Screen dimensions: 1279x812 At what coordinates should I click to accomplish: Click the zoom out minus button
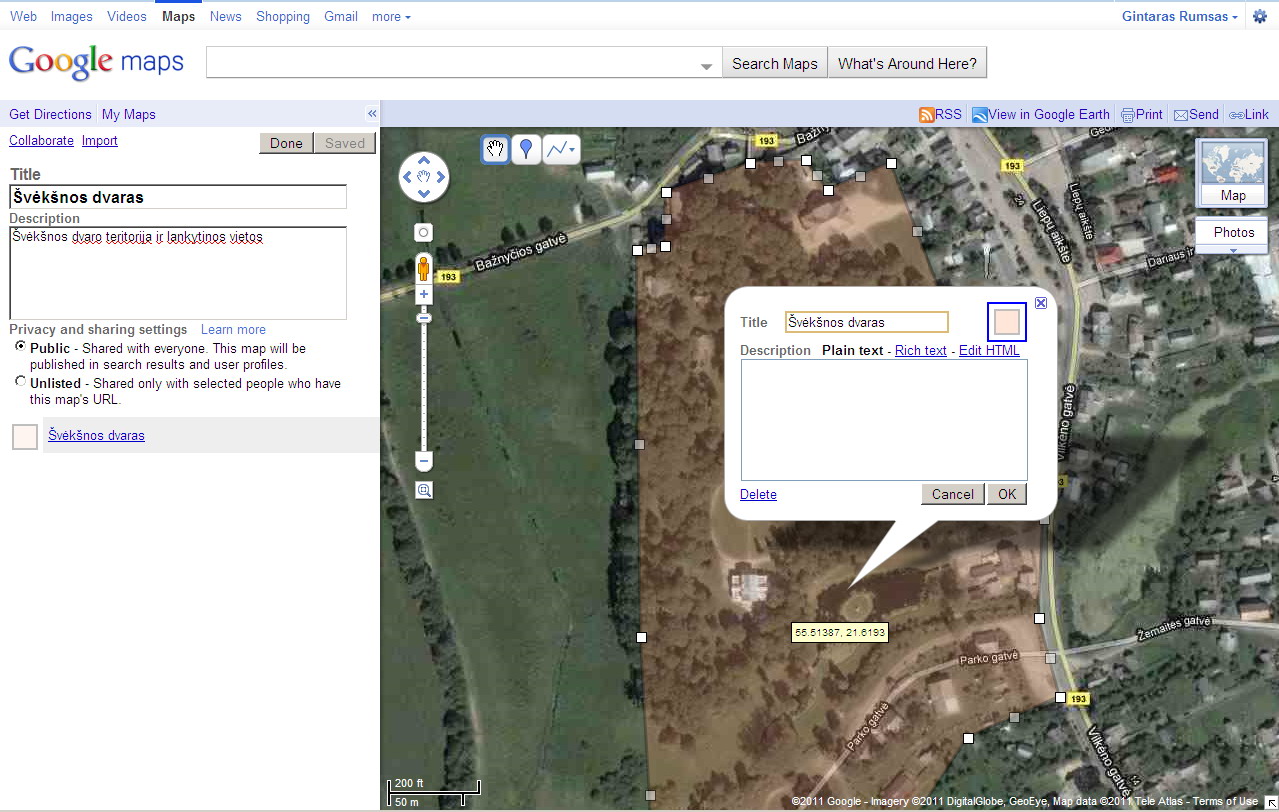point(424,462)
